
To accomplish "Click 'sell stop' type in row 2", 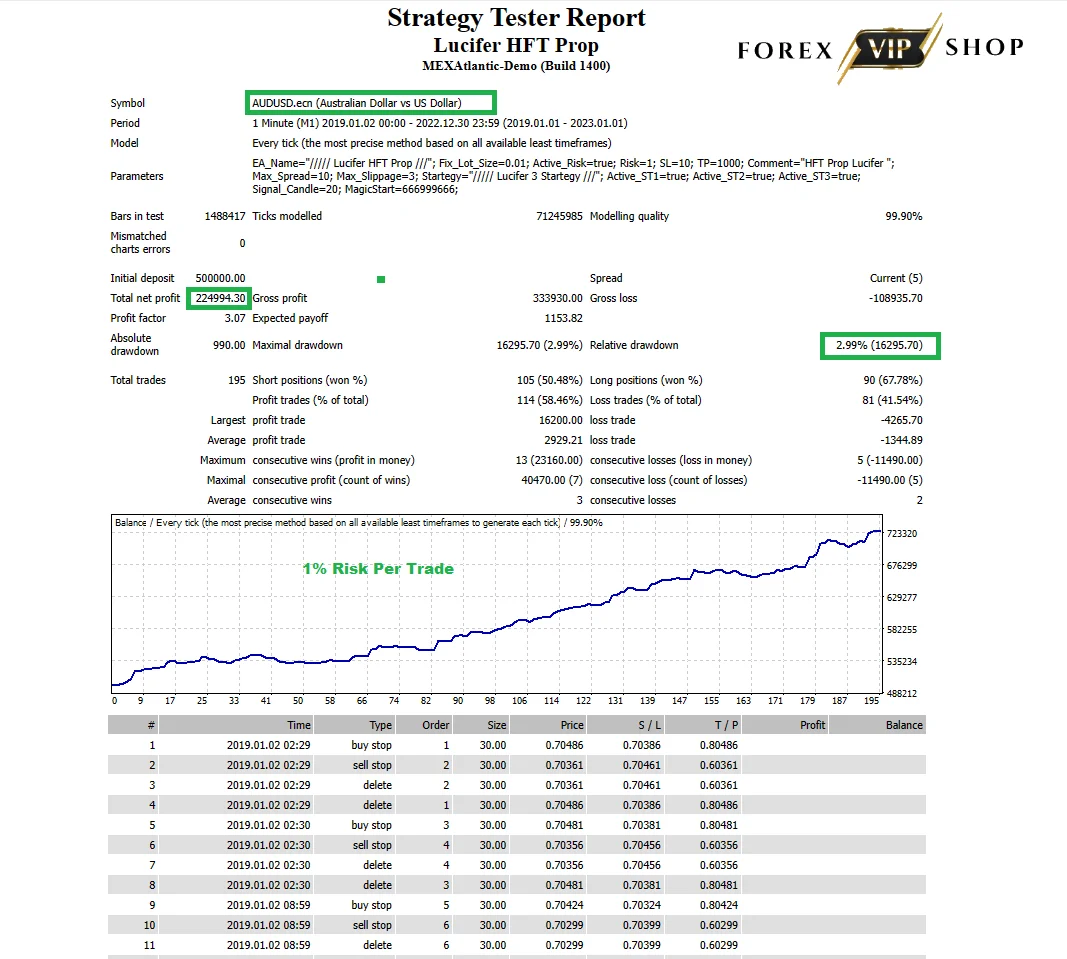I will coord(372,765).
